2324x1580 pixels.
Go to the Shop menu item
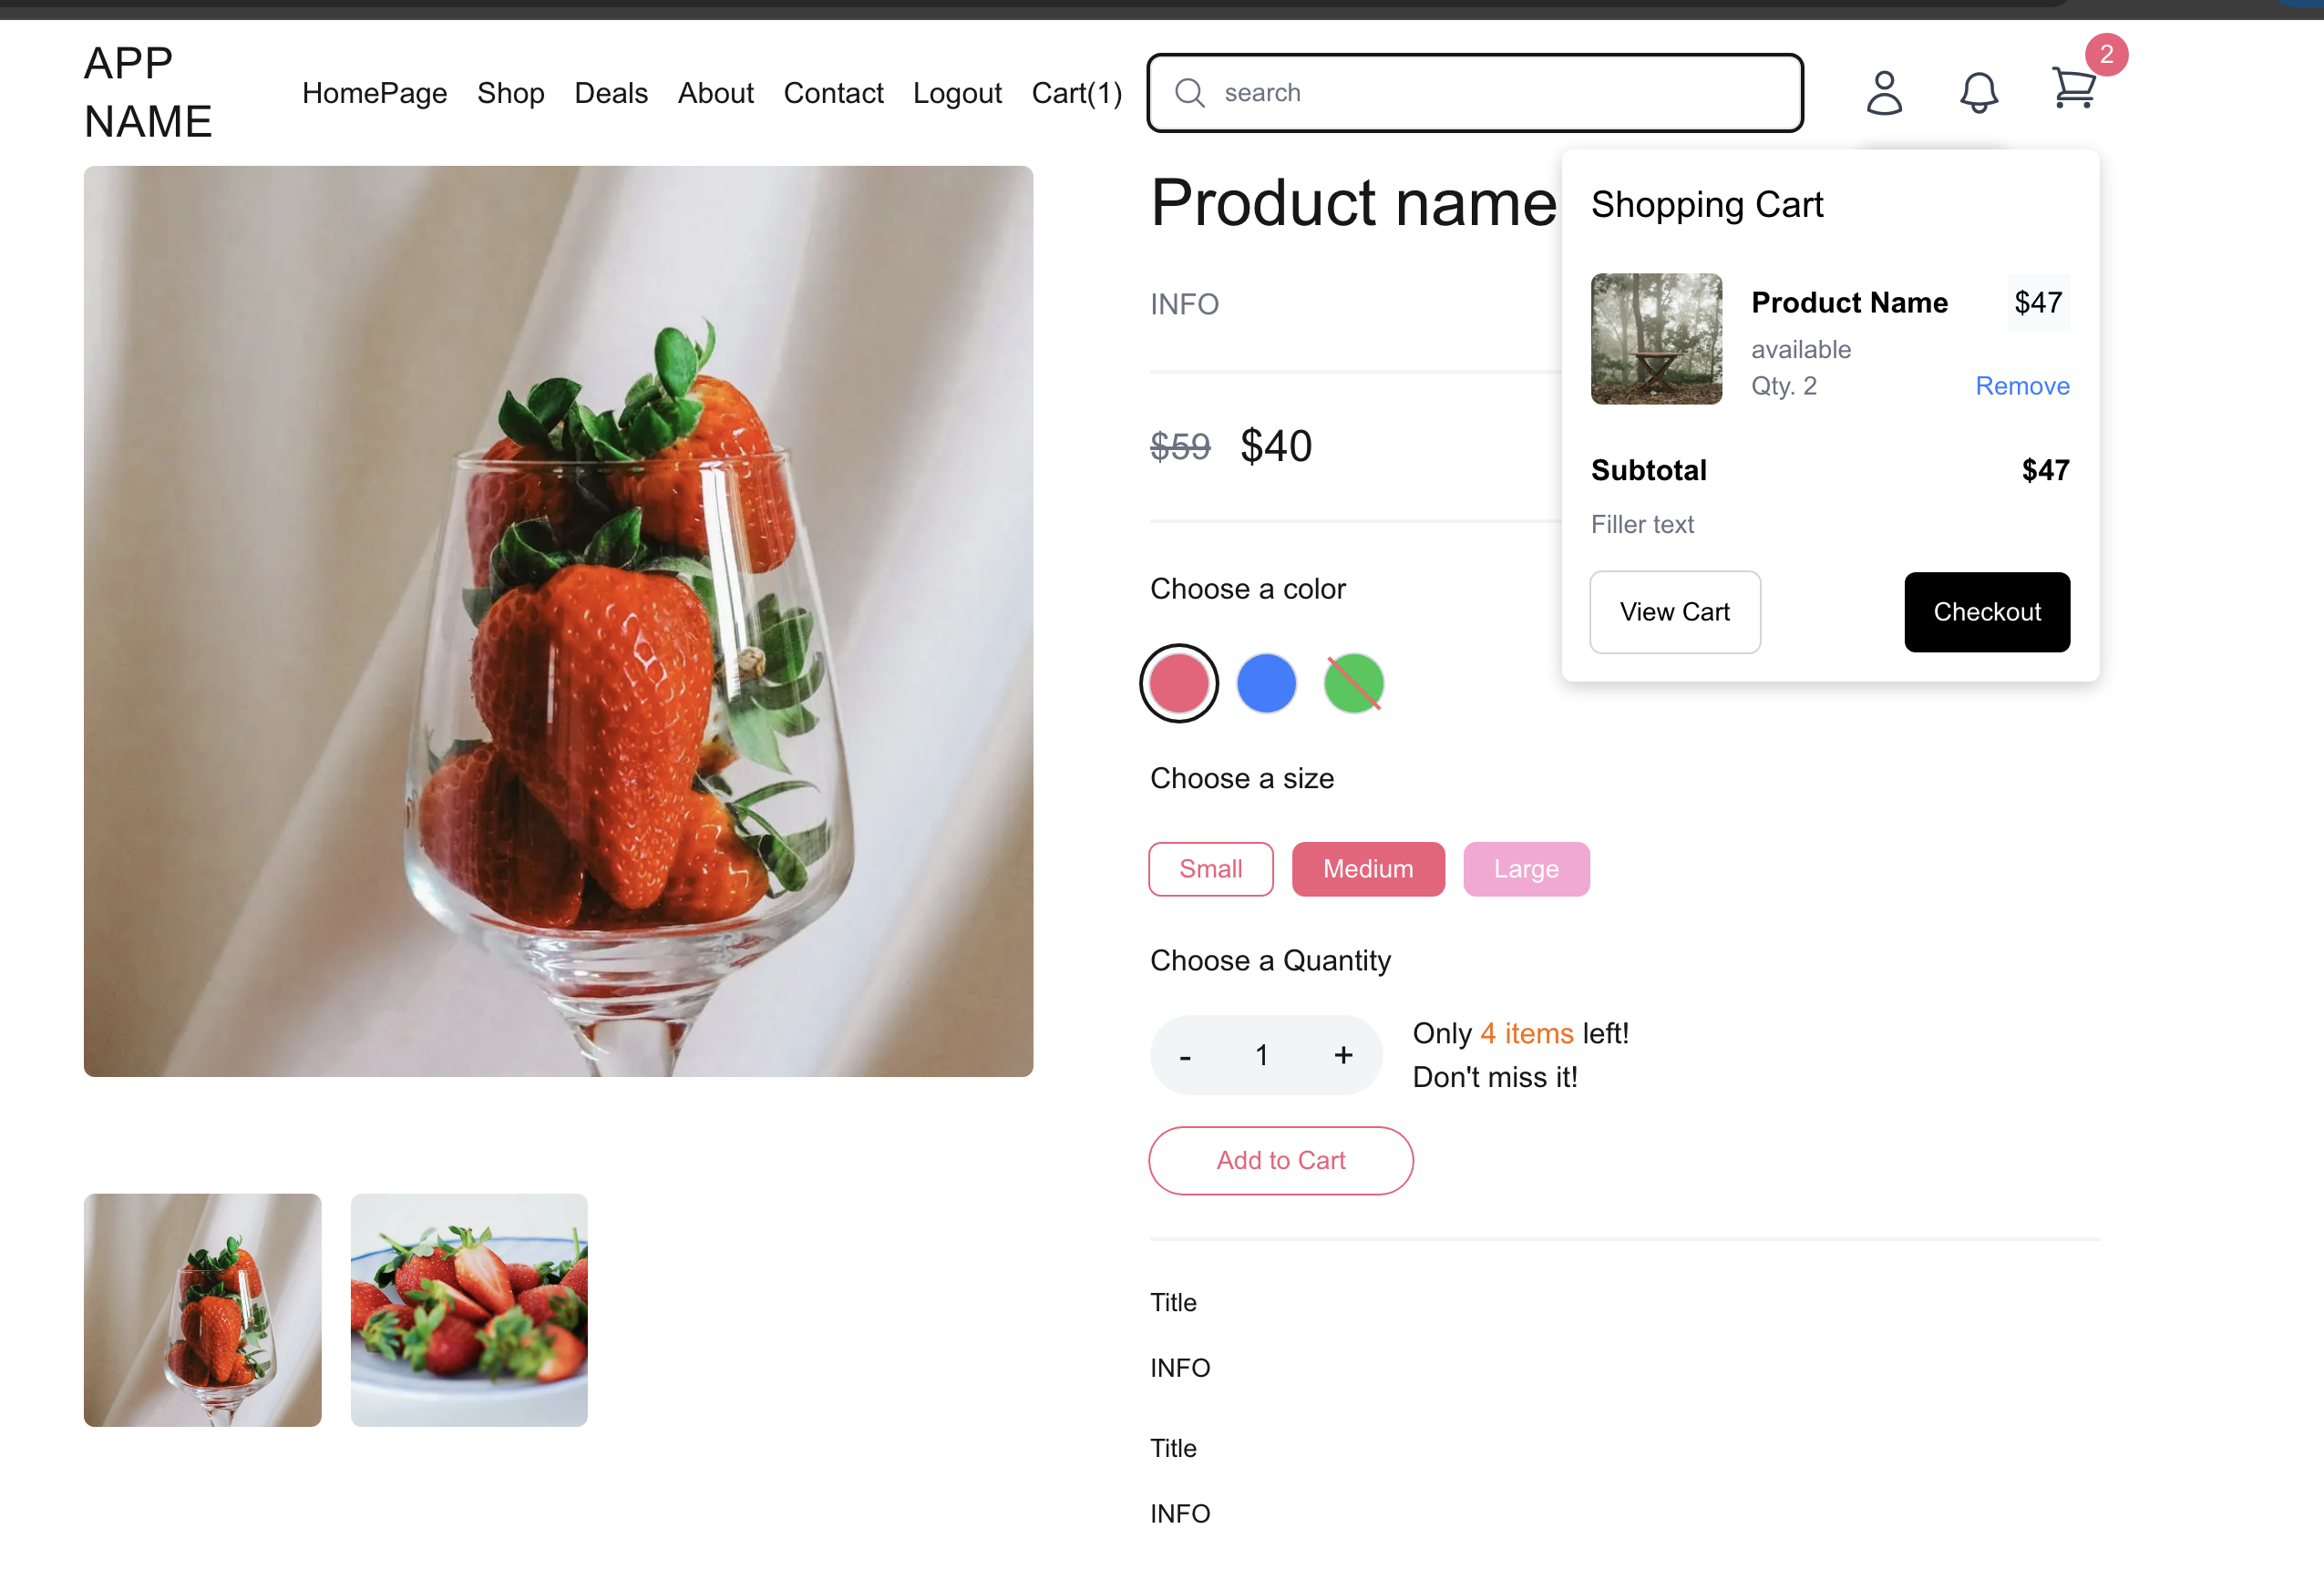510,93
